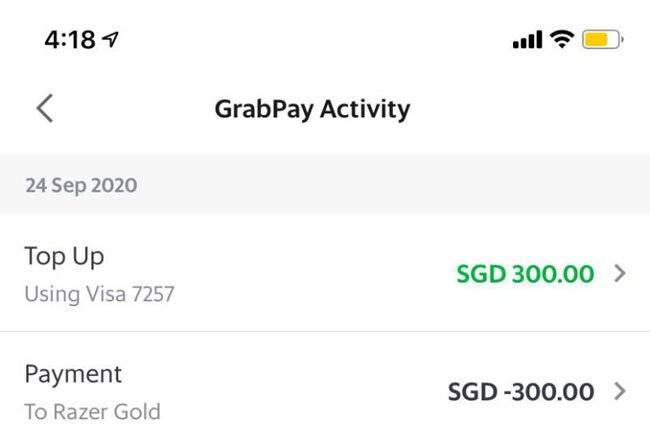
Task: Tap header area right of GrabPay Activity title
Action: pyautogui.click(x=530, y=108)
